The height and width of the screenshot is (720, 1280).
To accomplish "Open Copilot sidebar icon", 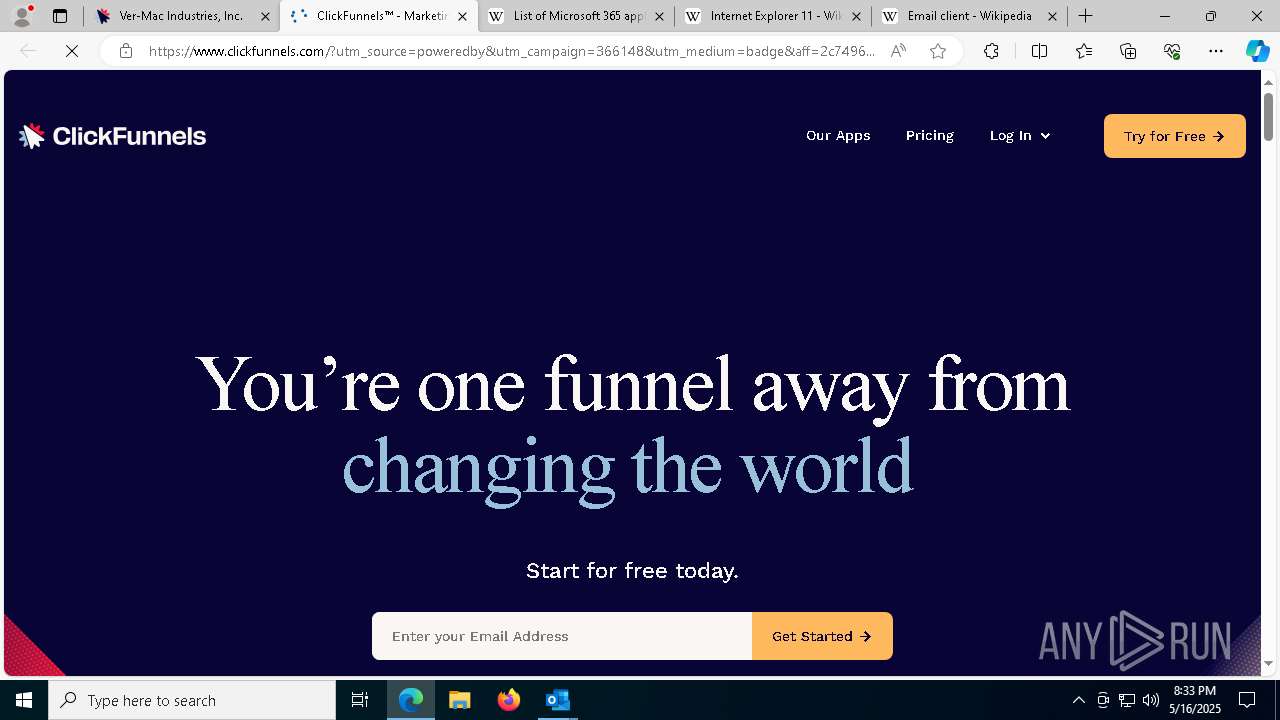I will tap(1257, 51).
